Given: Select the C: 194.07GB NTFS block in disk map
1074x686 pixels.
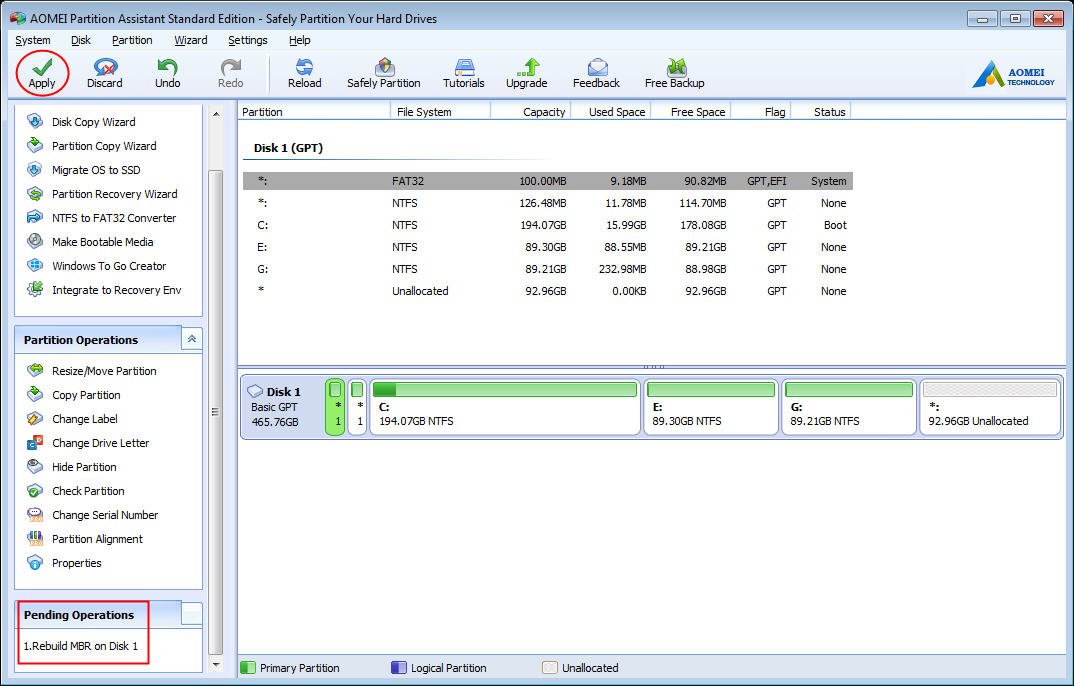Looking at the screenshot, I should [505, 407].
